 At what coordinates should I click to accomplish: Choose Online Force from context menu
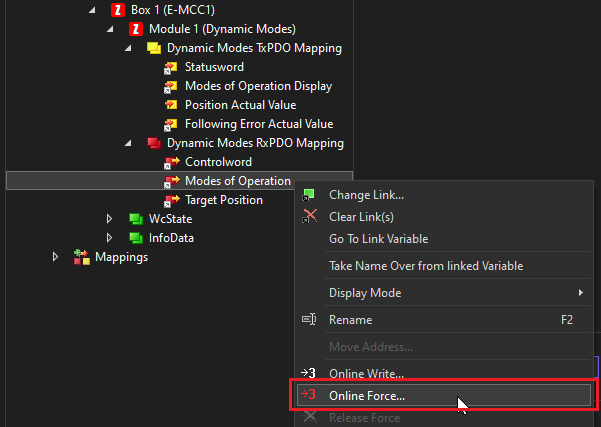coord(367,395)
